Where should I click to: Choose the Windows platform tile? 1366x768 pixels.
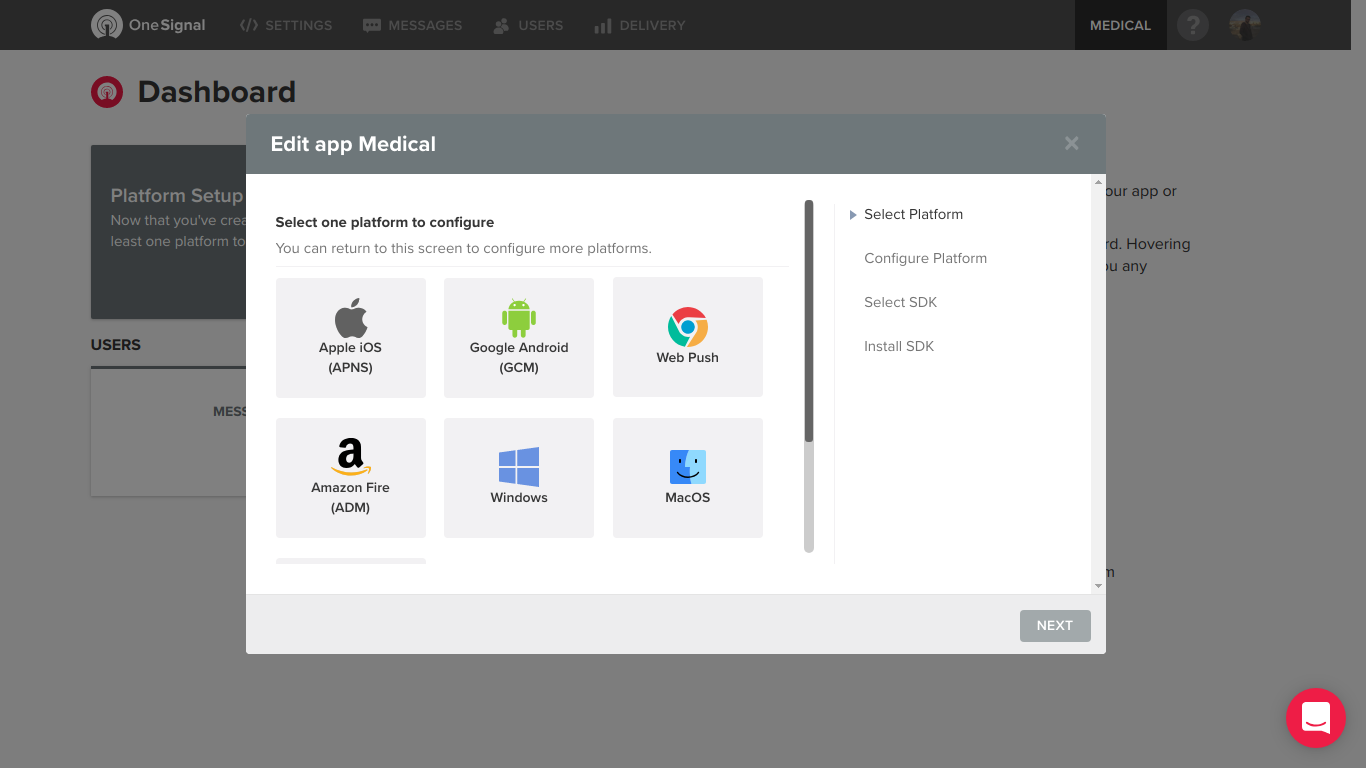pyautogui.click(x=519, y=478)
